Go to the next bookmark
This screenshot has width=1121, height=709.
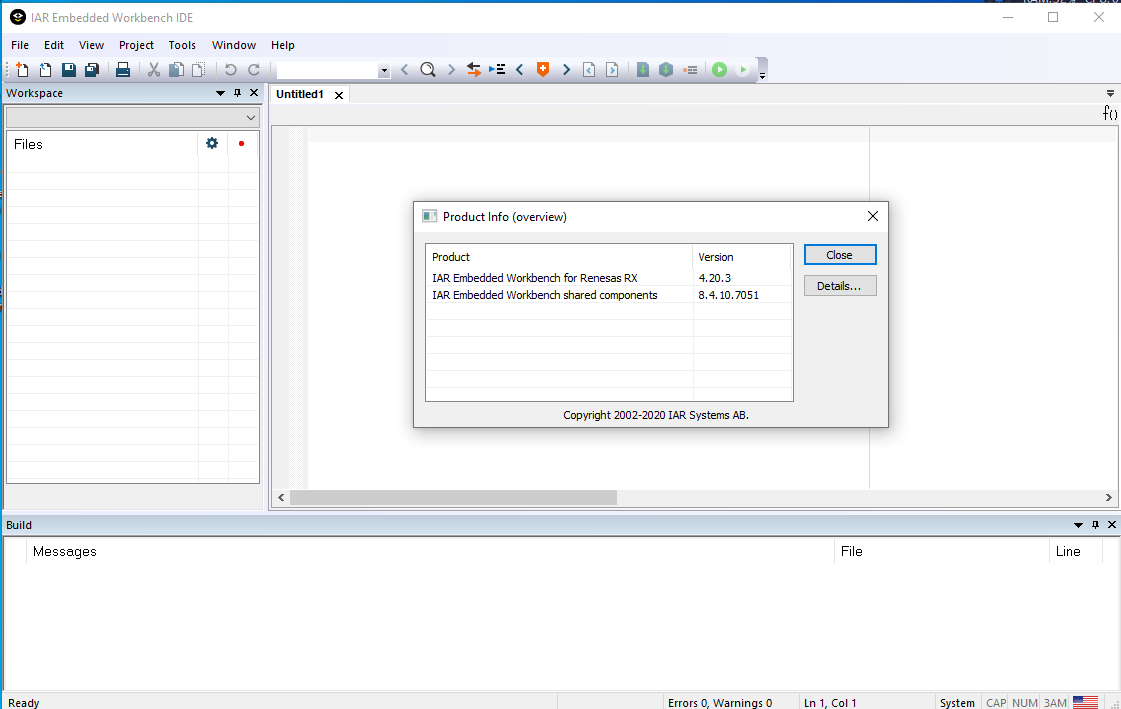pos(566,69)
